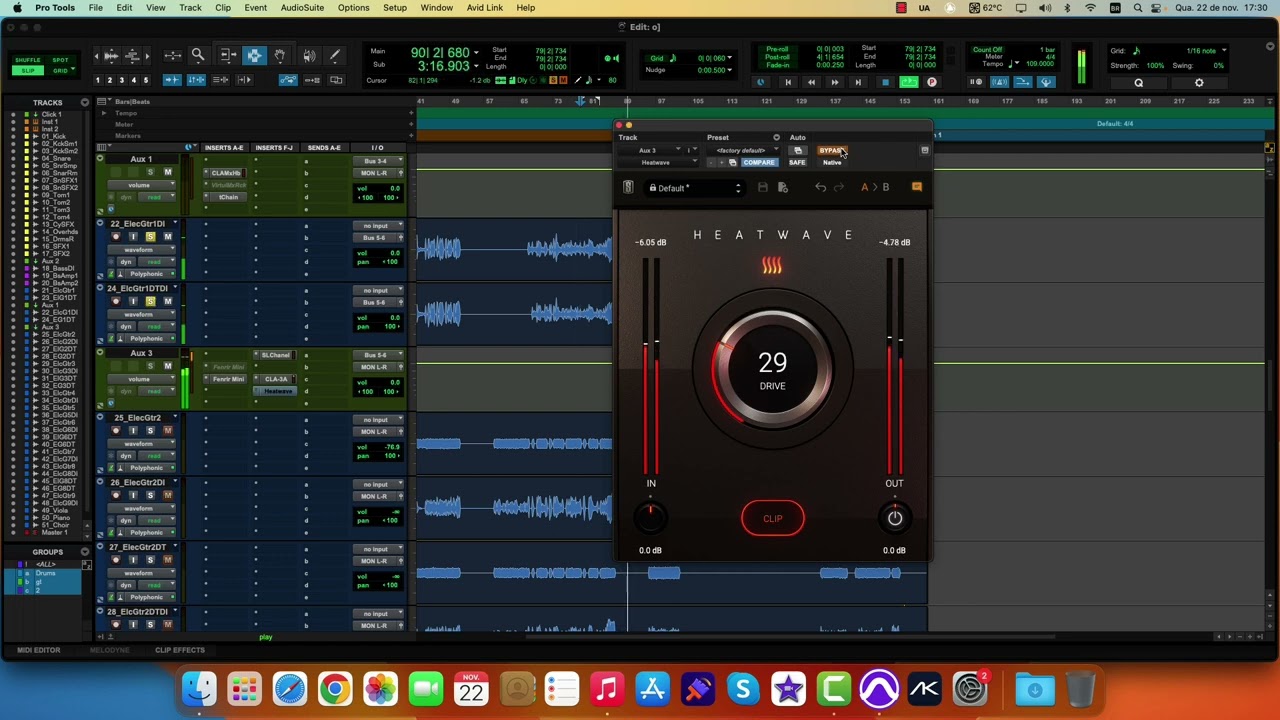Click the Record transport button
Image resolution: width=1280 pixels, height=720 pixels.
click(932, 82)
